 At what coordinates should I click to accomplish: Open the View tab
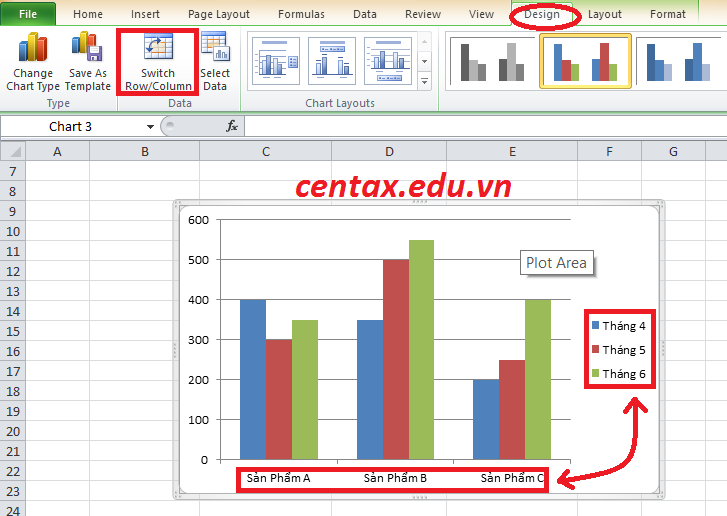click(481, 14)
